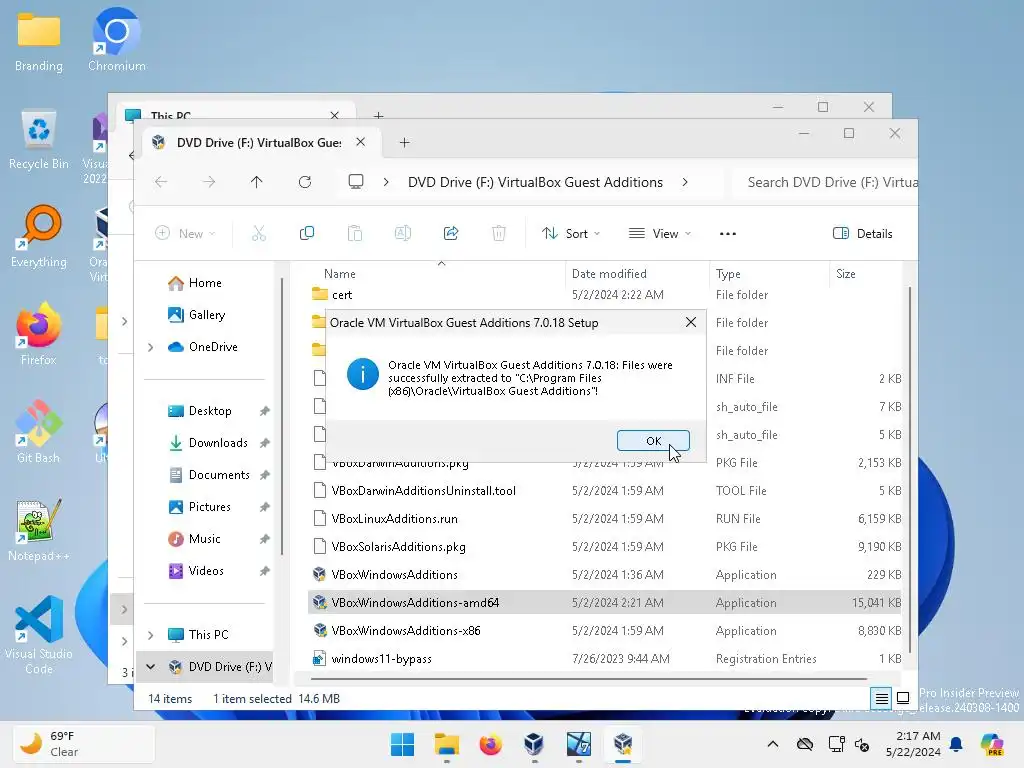Open Downloads in quick access
Image resolution: width=1024 pixels, height=768 pixels.
(x=217, y=443)
